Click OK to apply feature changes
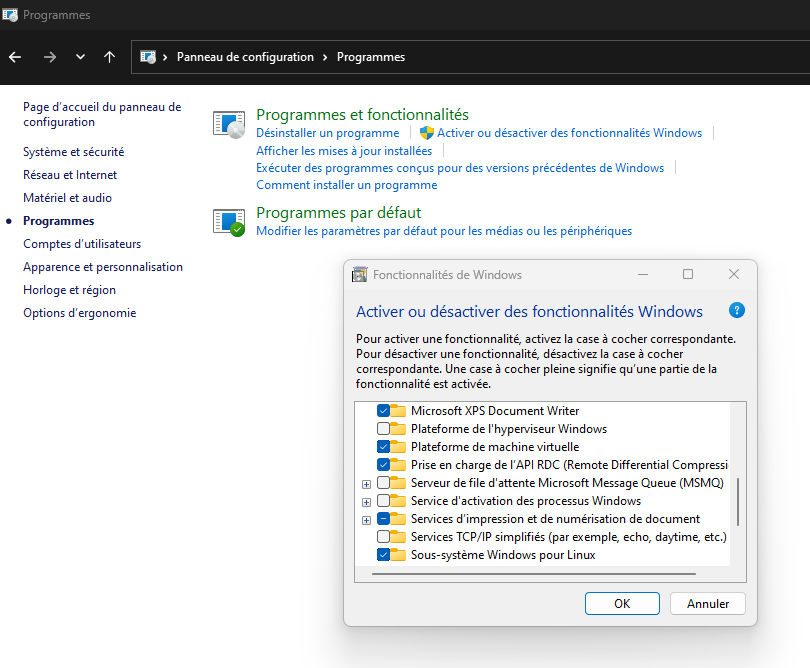Screen dimensions: 810x668 tap(622, 603)
